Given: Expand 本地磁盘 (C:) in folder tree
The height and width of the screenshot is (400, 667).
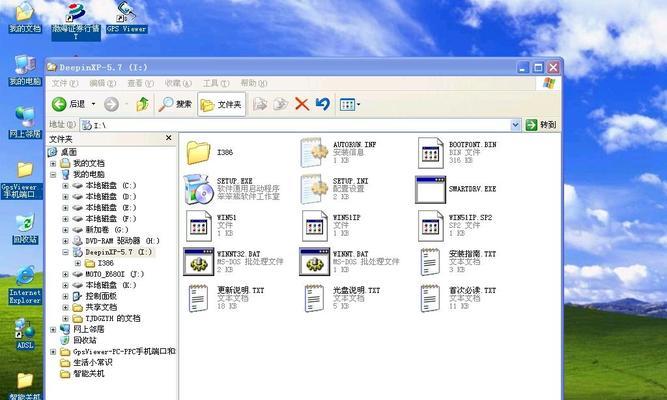Looking at the screenshot, I should (x=65, y=186).
